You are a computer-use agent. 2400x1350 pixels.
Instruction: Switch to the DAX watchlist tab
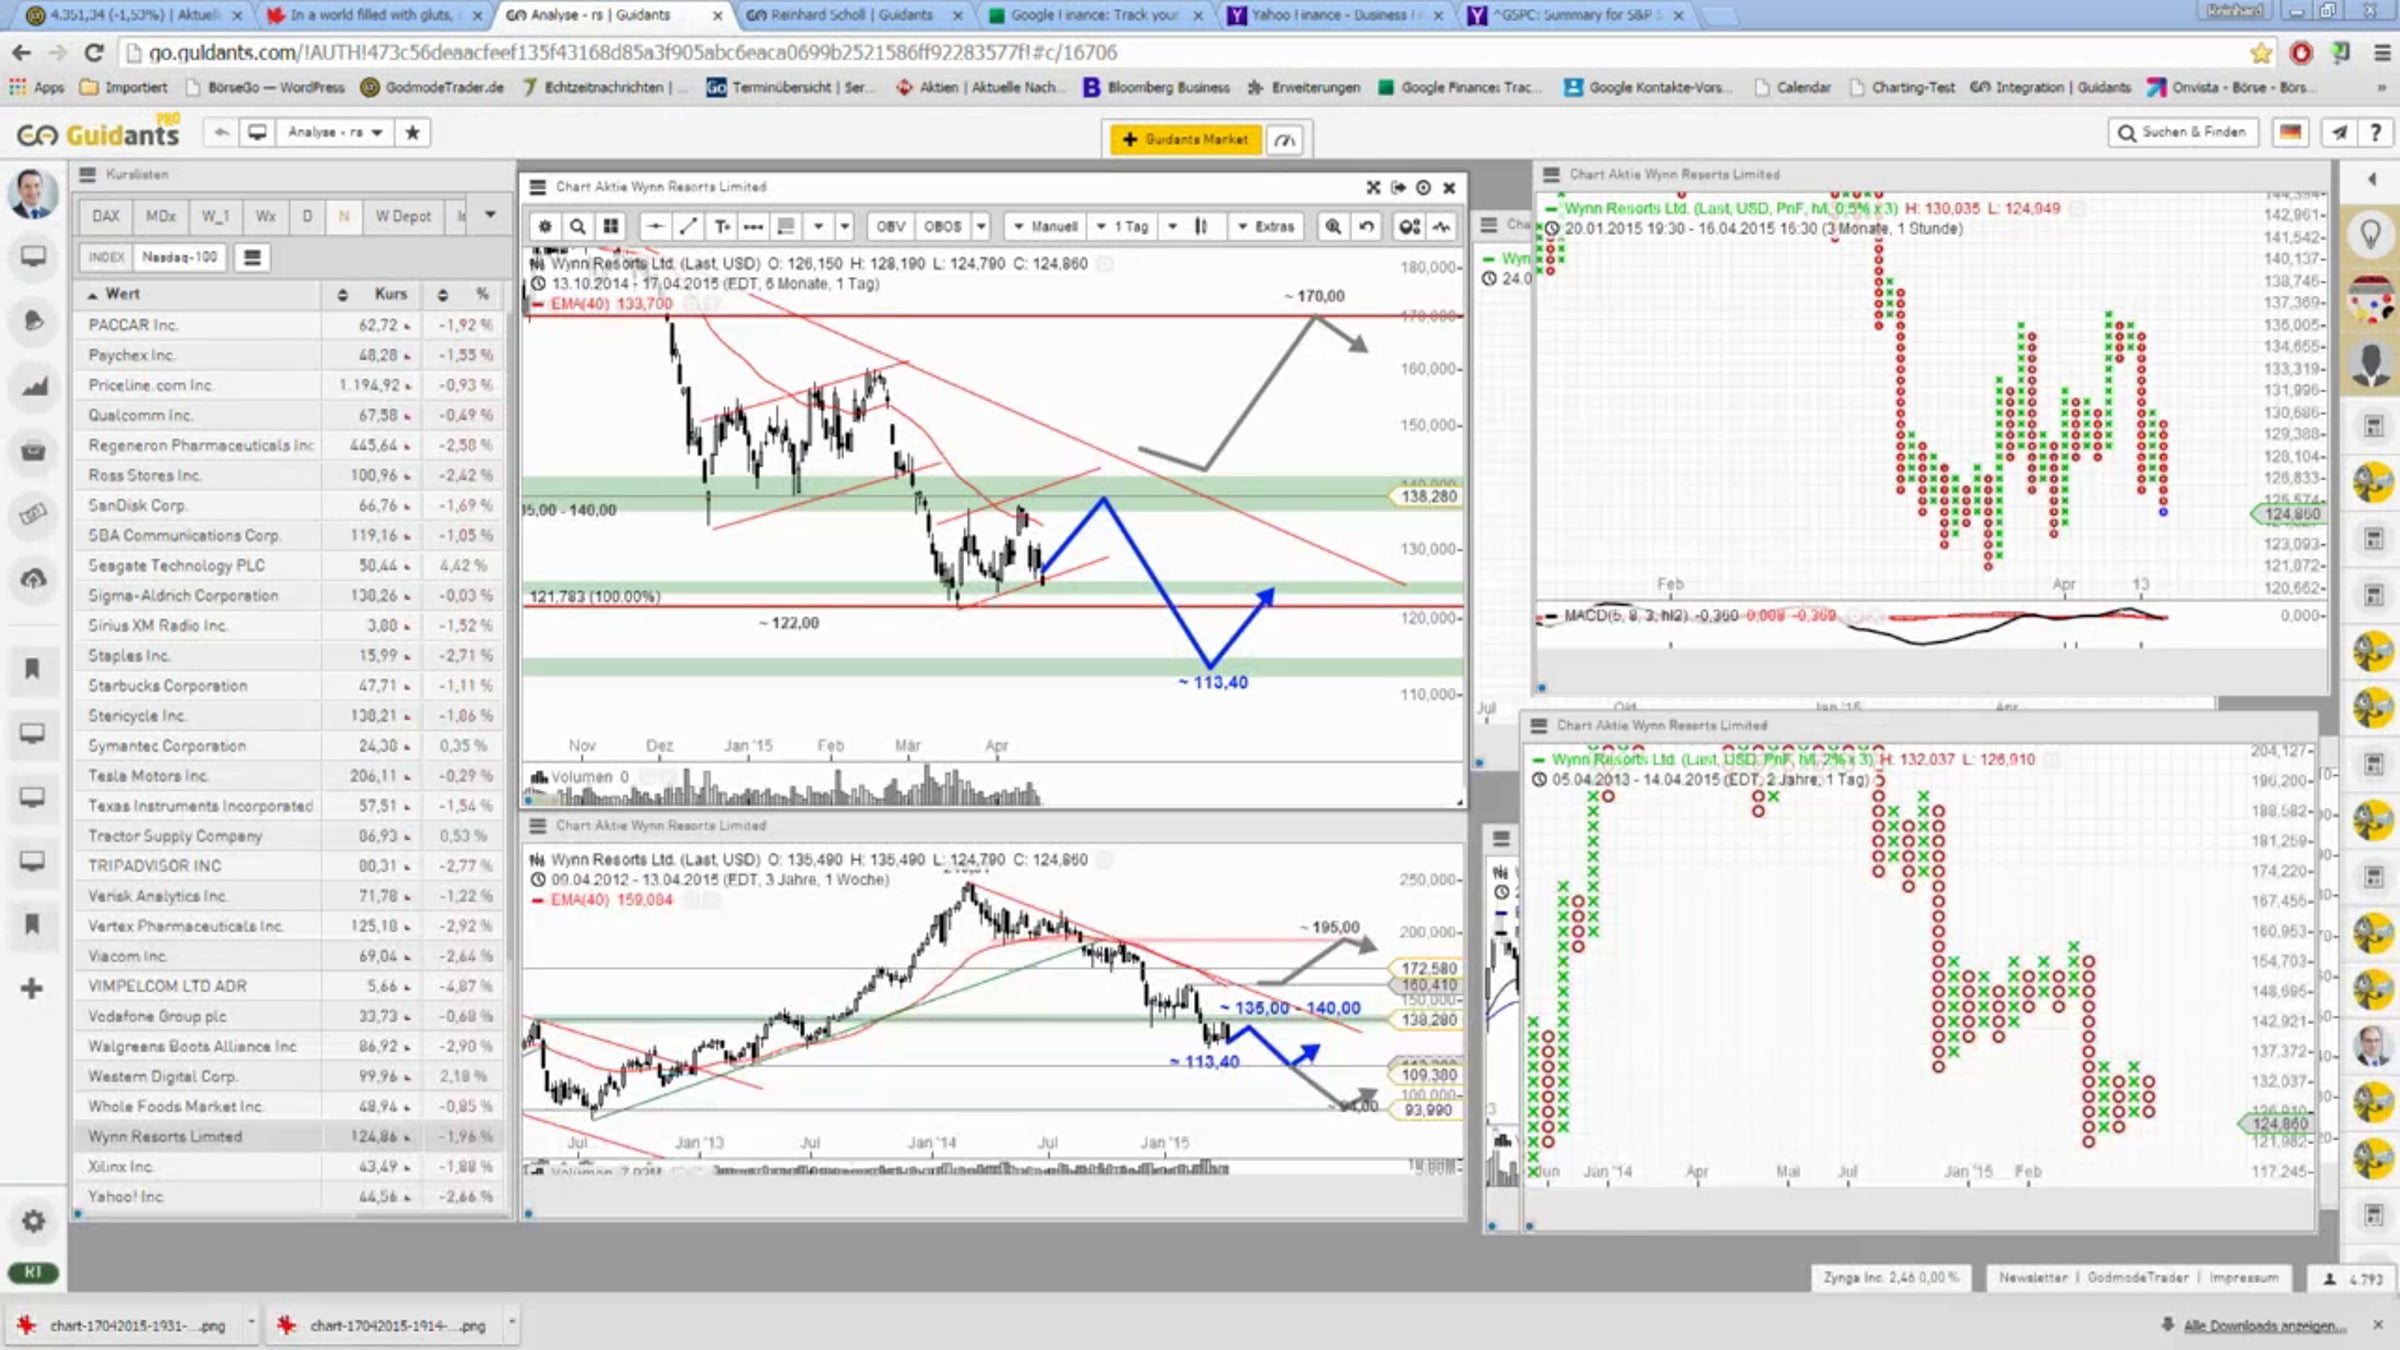tap(106, 216)
